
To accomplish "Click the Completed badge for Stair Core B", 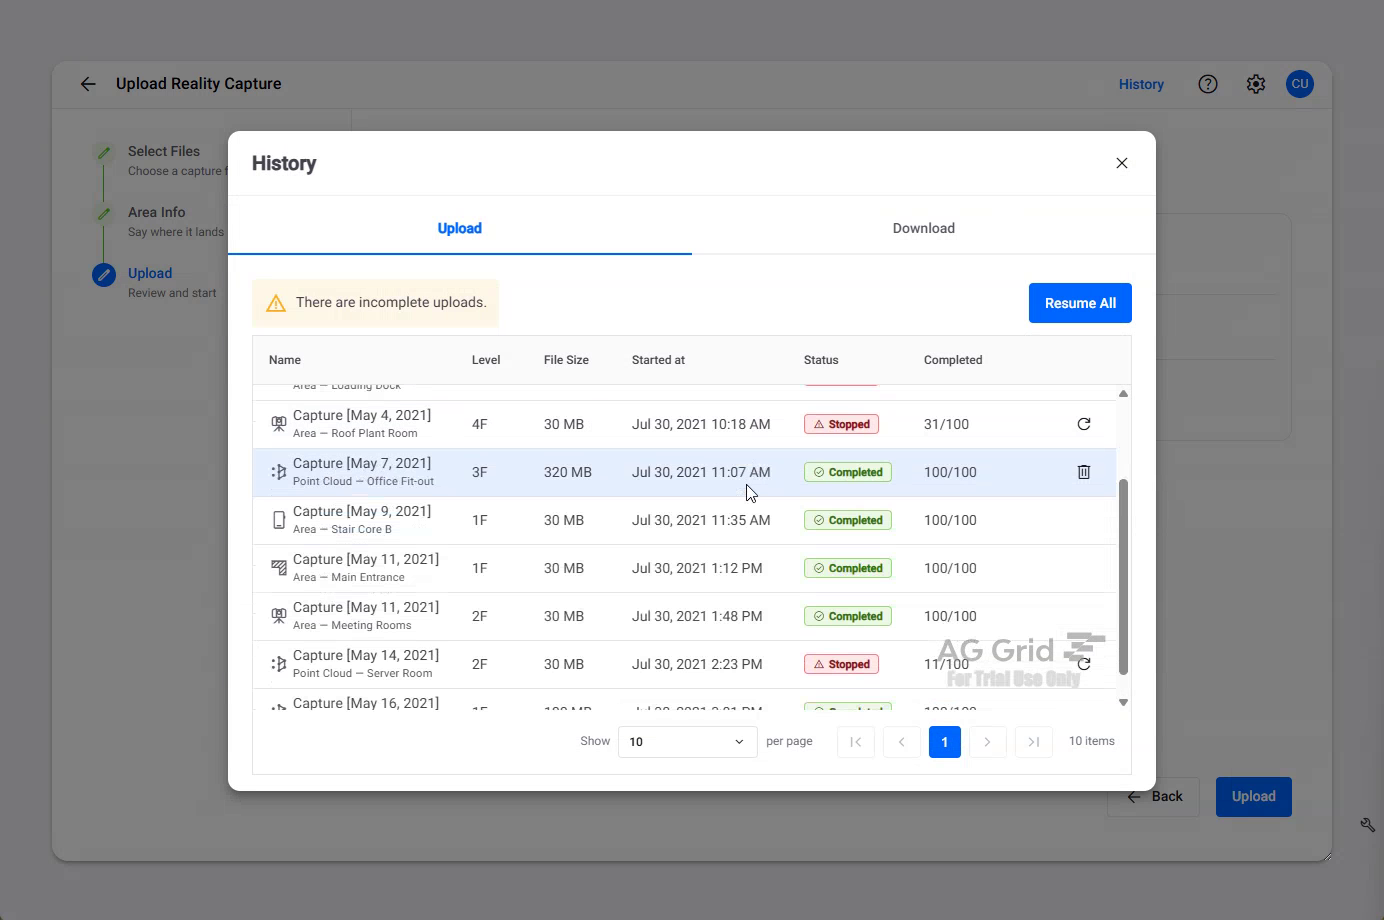I will click(x=848, y=520).
